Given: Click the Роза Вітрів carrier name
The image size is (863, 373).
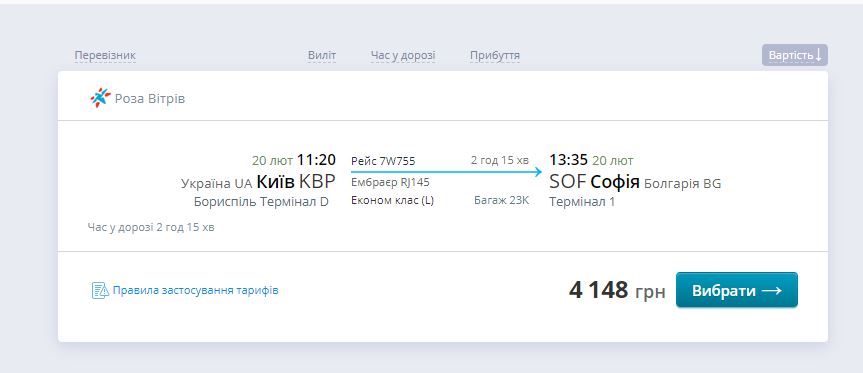Looking at the screenshot, I should [150, 99].
